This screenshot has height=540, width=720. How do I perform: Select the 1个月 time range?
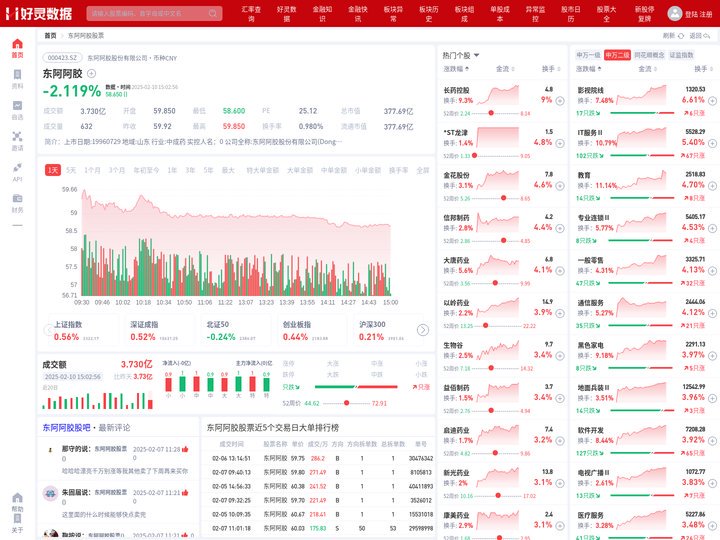[x=92, y=170]
